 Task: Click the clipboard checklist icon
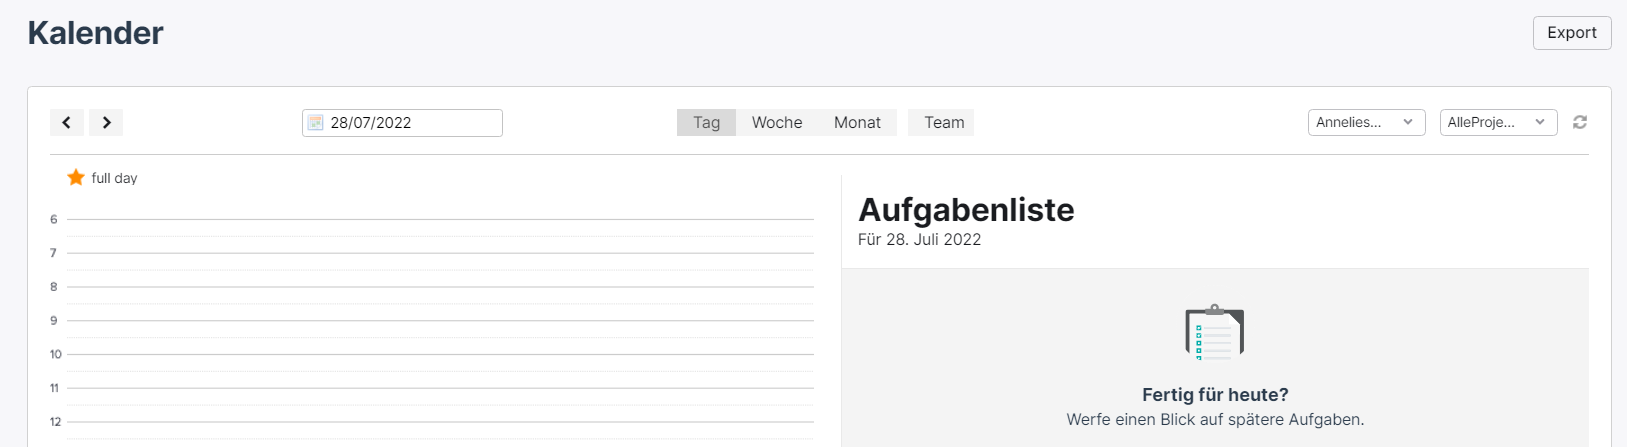[1214, 332]
